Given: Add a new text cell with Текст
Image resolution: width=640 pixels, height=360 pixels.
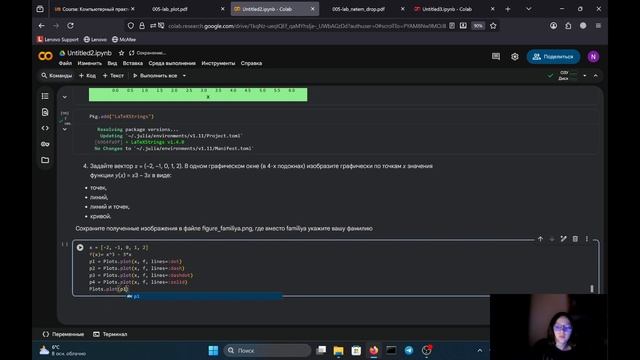Looking at the screenshot, I should 113,76.
